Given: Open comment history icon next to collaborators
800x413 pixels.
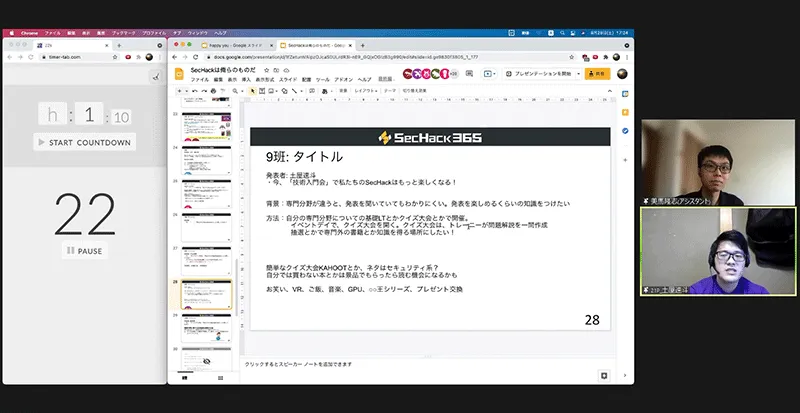Looking at the screenshot, I should pyautogui.click(x=469, y=74).
